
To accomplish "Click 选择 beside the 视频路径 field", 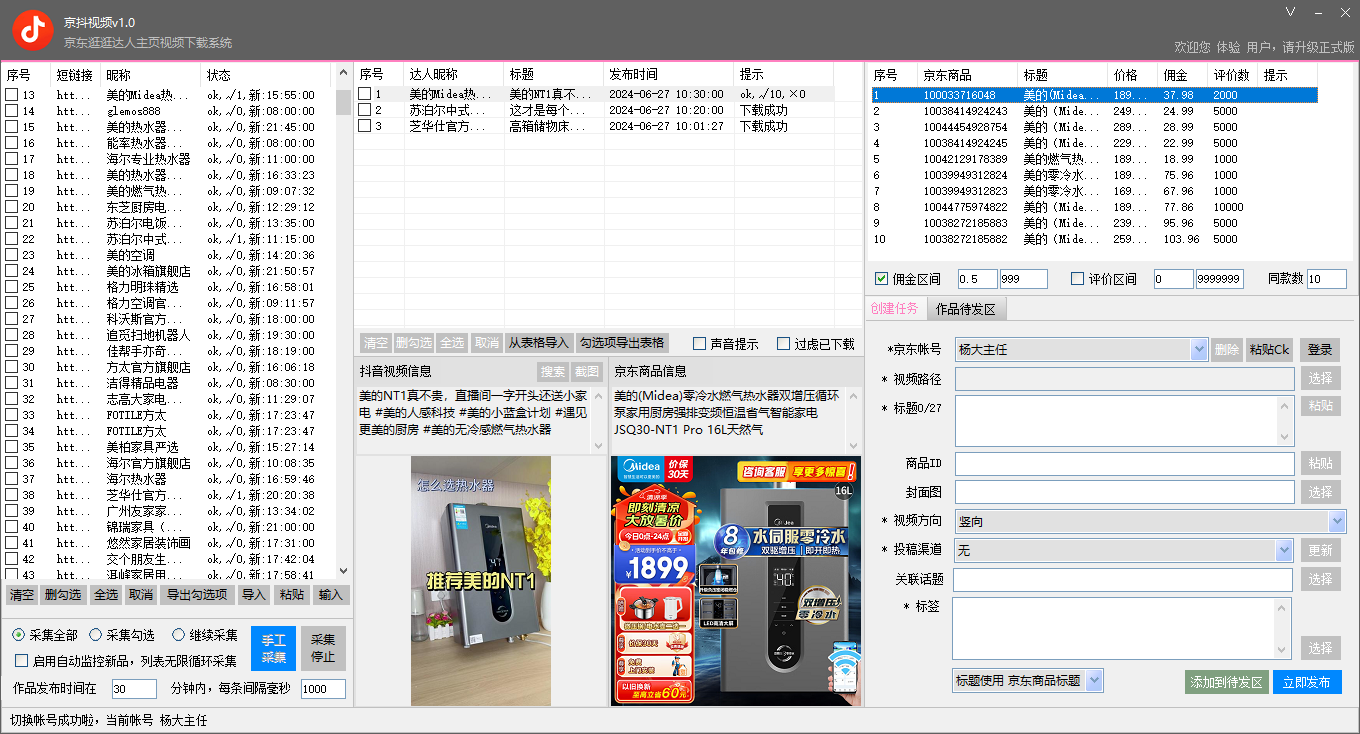I will [x=1320, y=379].
